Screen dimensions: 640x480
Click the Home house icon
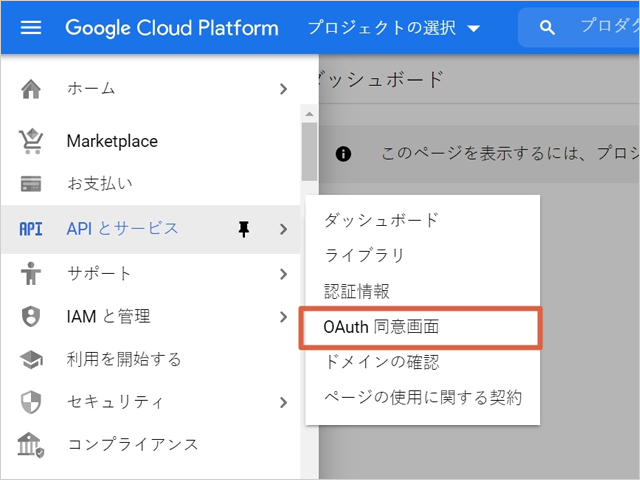[x=31, y=89]
